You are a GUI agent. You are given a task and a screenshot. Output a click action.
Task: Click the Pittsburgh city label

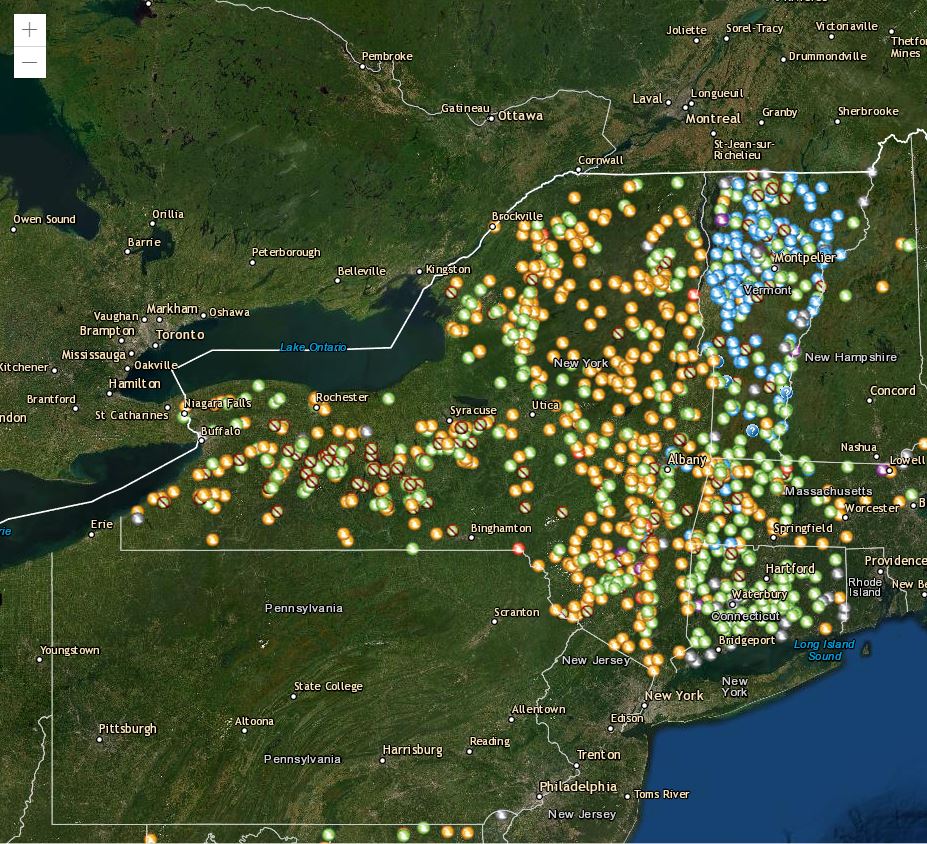(127, 729)
